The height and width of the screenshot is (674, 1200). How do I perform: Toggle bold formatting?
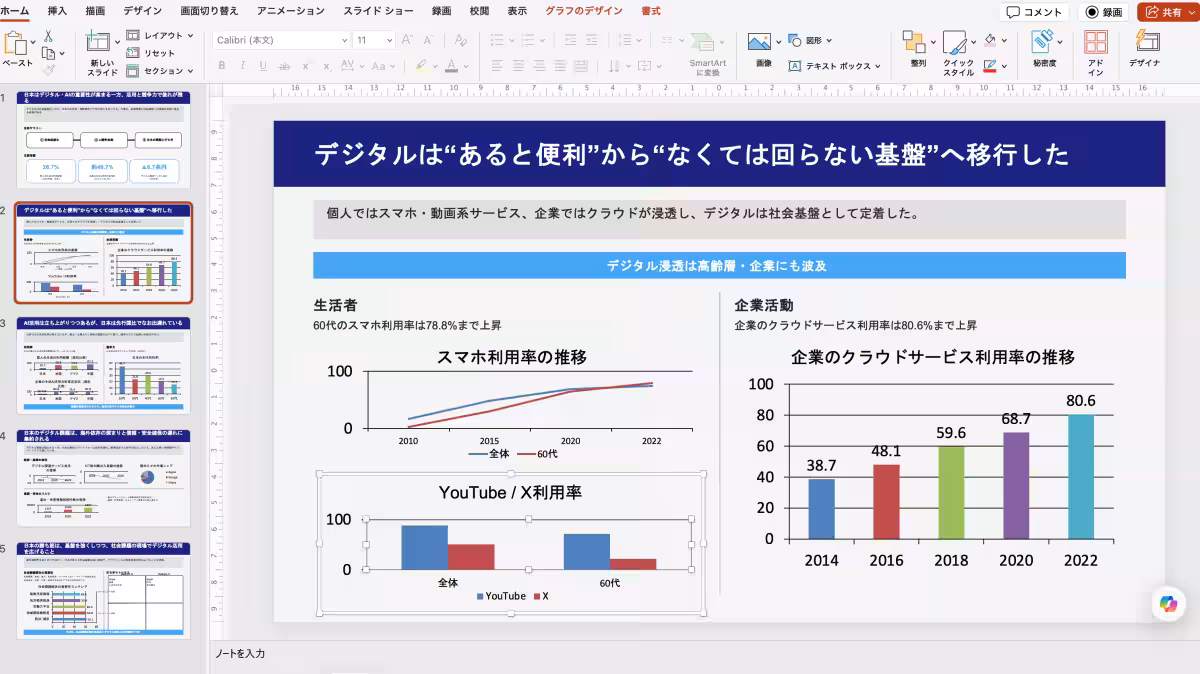pyautogui.click(x=222, y=66)
